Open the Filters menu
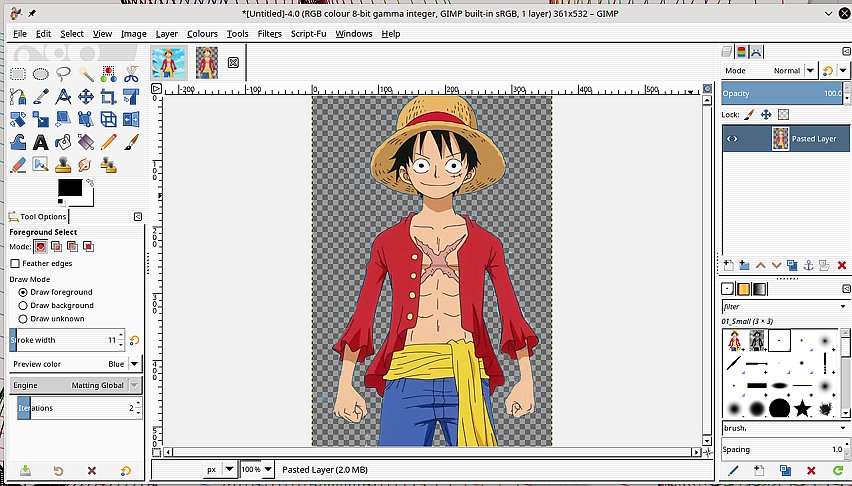Viewport: 852px width, 486px height. tap(270, 34)
